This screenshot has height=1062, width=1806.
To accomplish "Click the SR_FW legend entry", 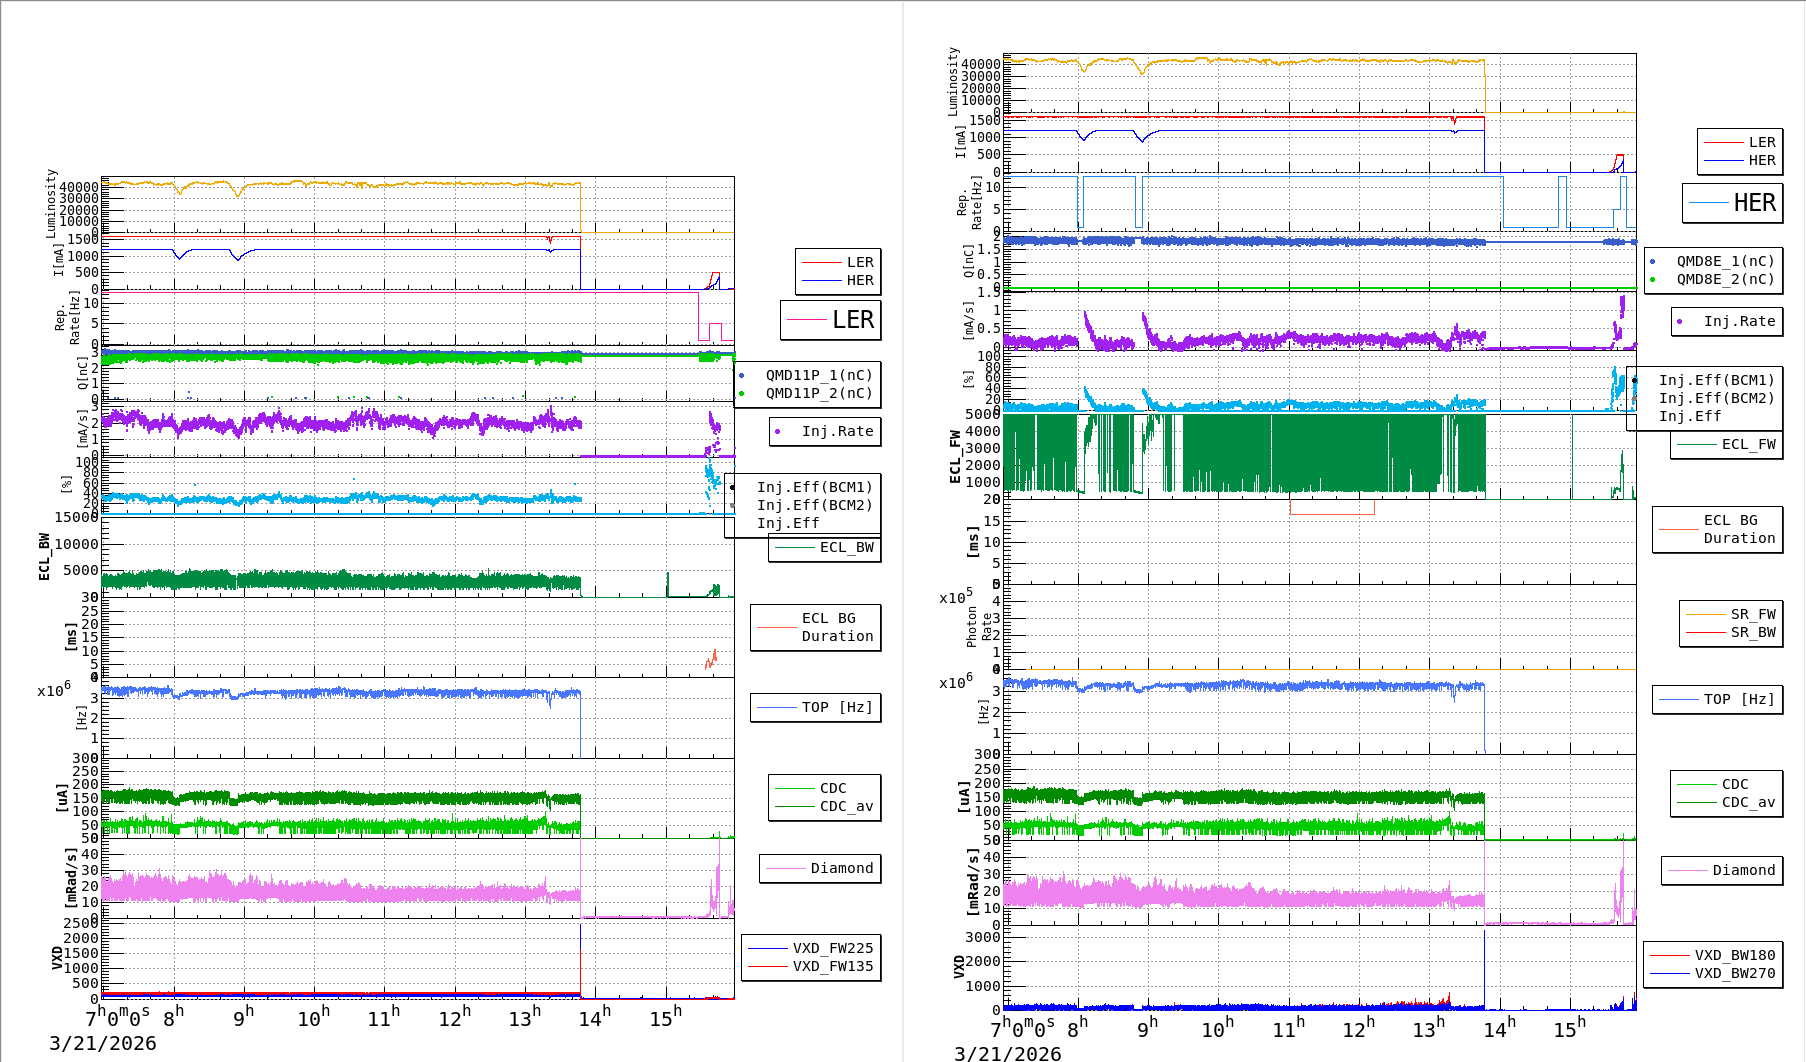I will click(1752, 614).
